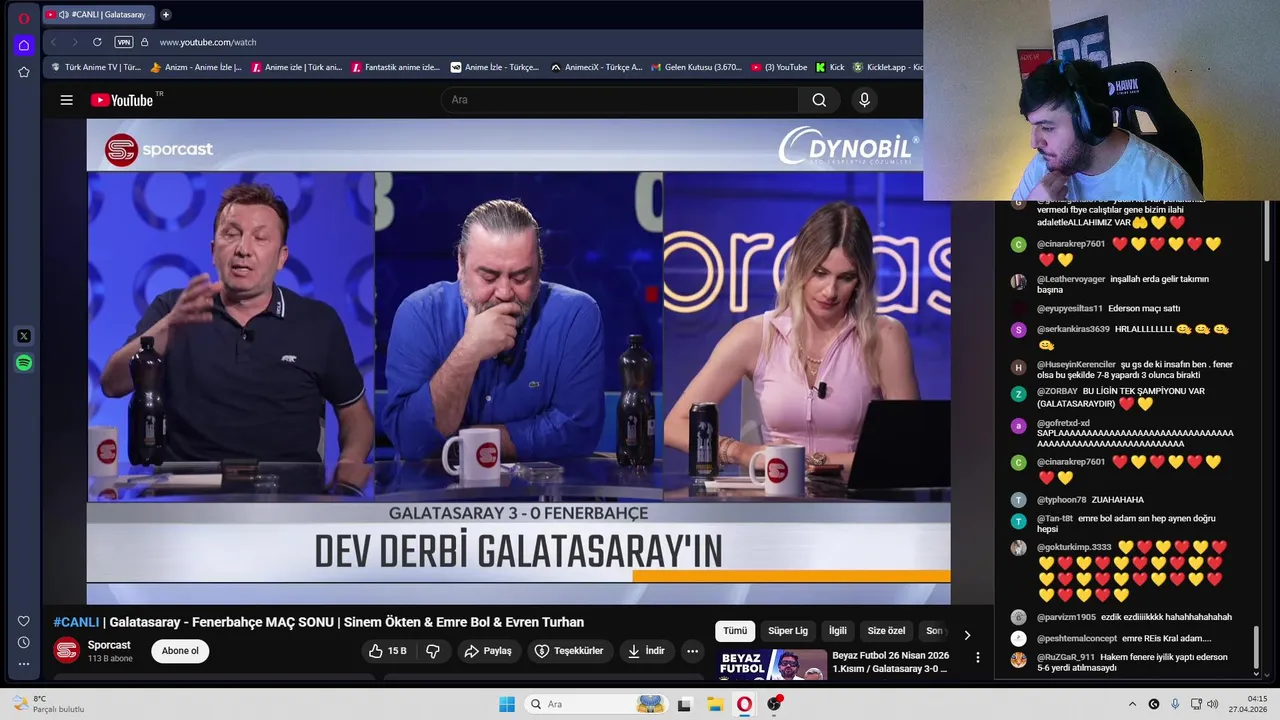The width and height of the screenshot is (1280, 720).
Task: Send Teşekkürler super thanks
Action: 569,651
